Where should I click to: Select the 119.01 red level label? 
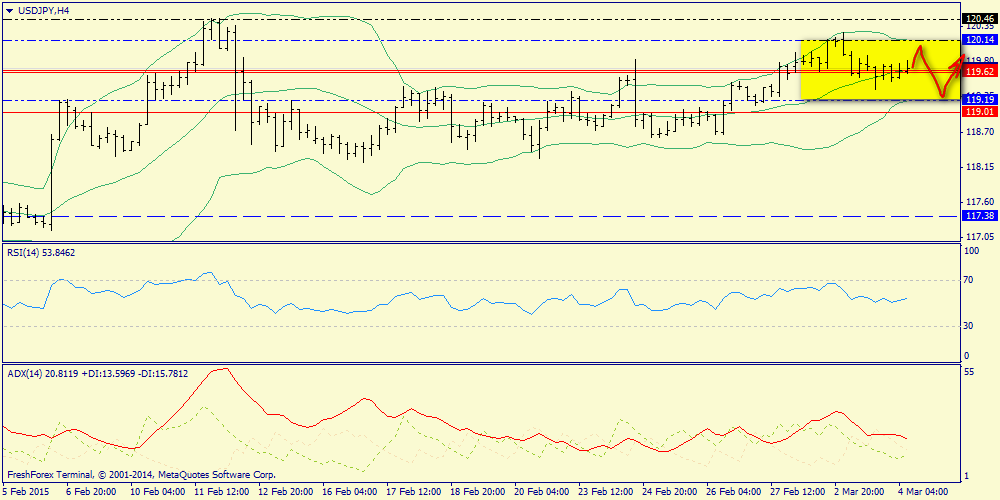coord(978,111)
